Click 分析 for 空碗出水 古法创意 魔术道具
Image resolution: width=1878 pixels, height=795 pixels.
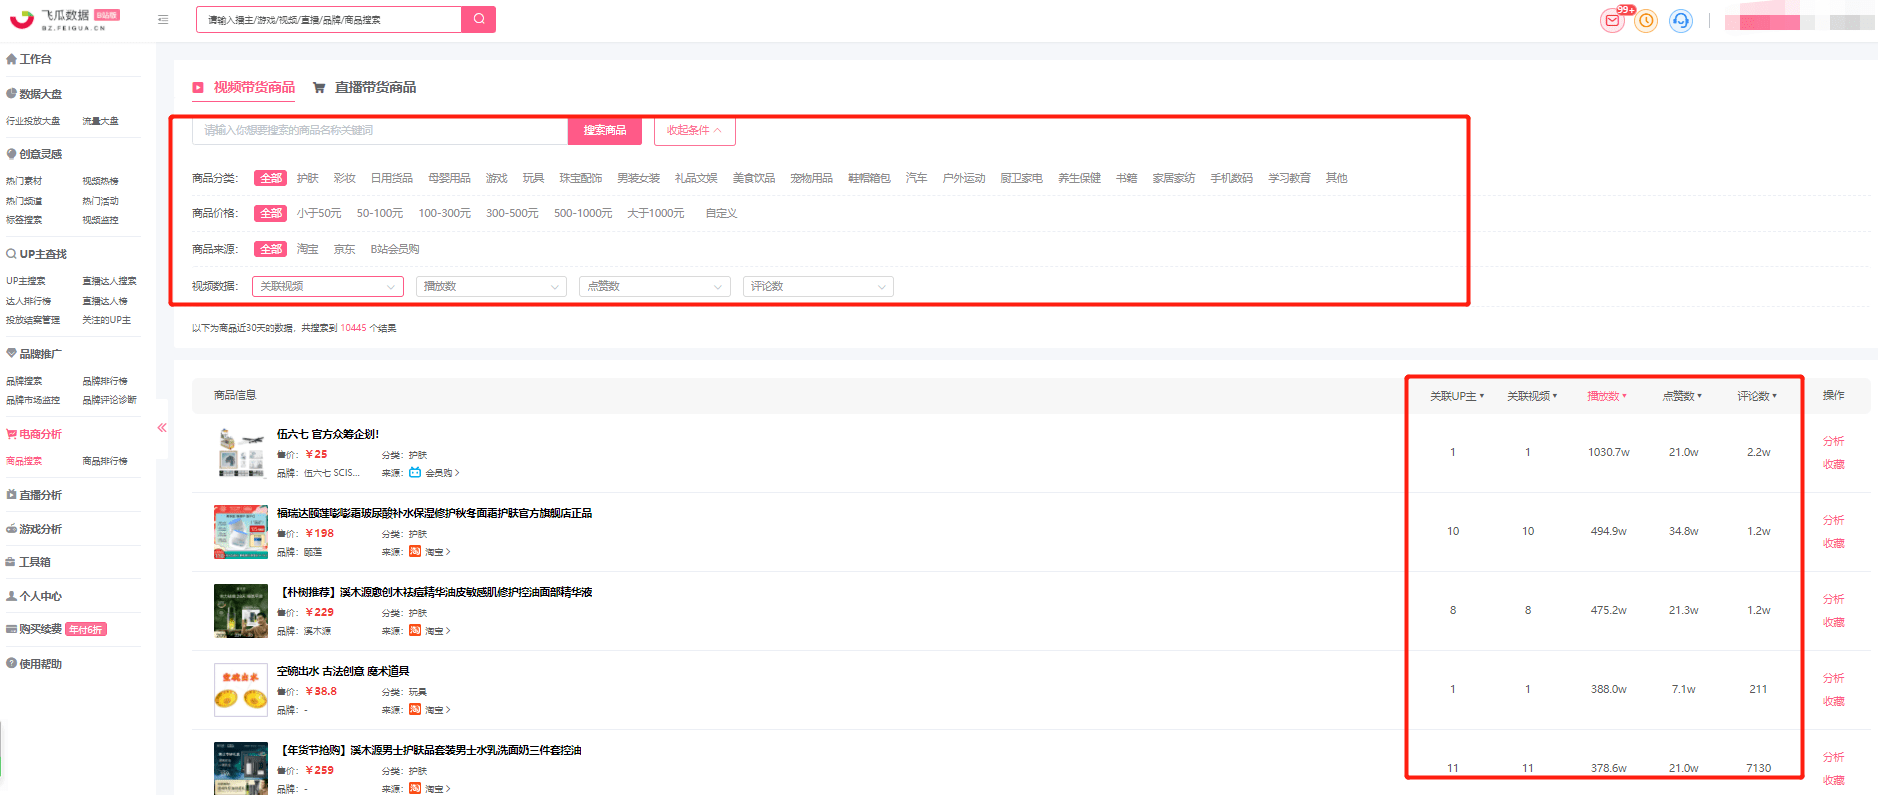click(x=1833, y=678)
